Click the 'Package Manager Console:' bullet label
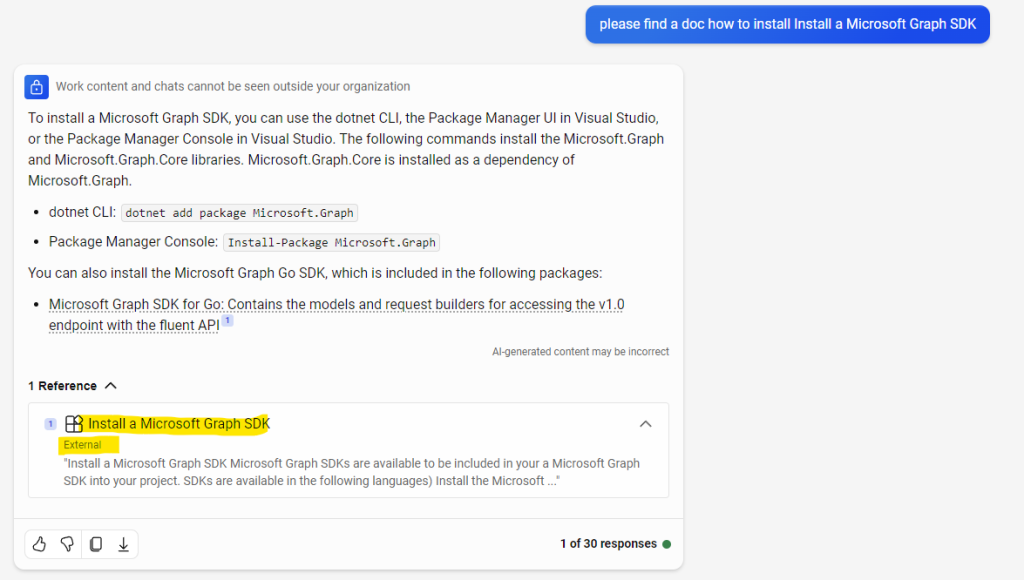The width and height of the screenshot is (1024, 580). [x=133, y=242]
